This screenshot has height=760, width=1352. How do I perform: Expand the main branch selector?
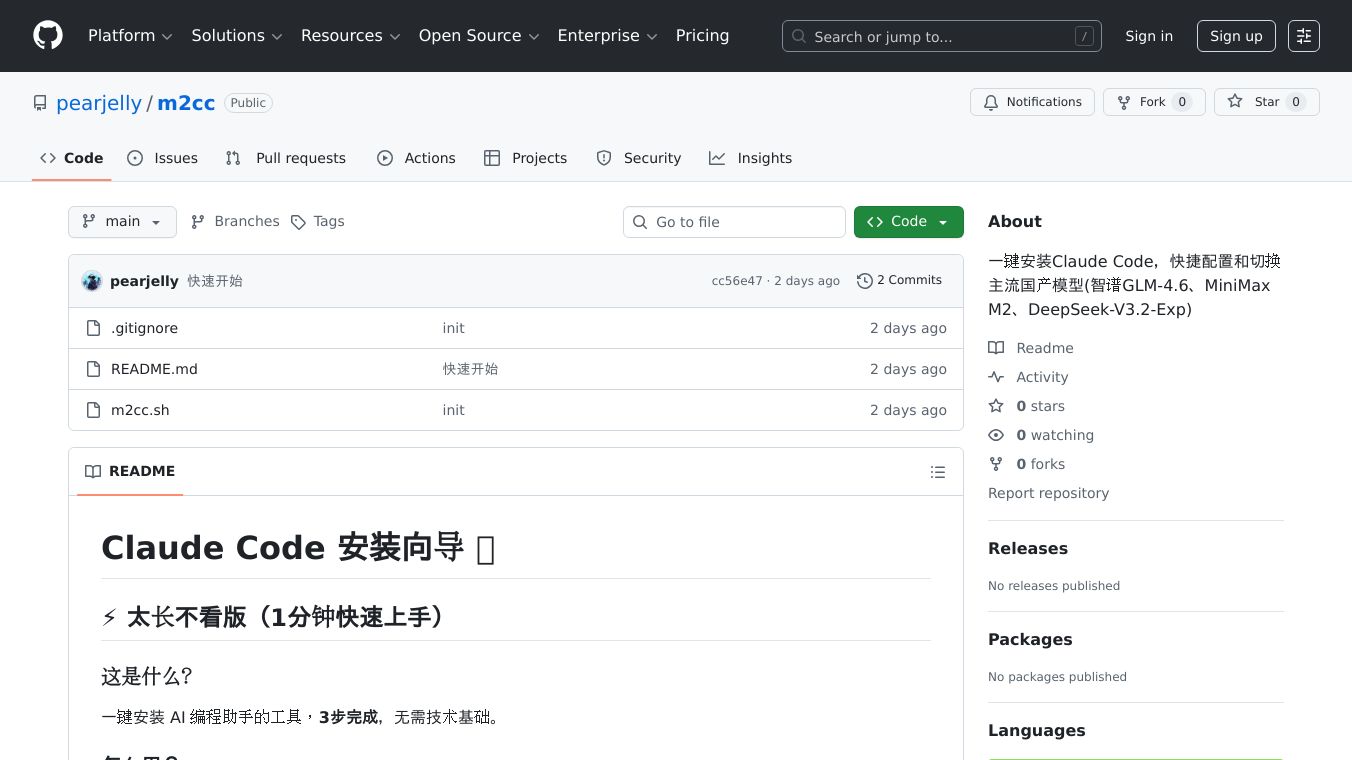pos(122,222)
